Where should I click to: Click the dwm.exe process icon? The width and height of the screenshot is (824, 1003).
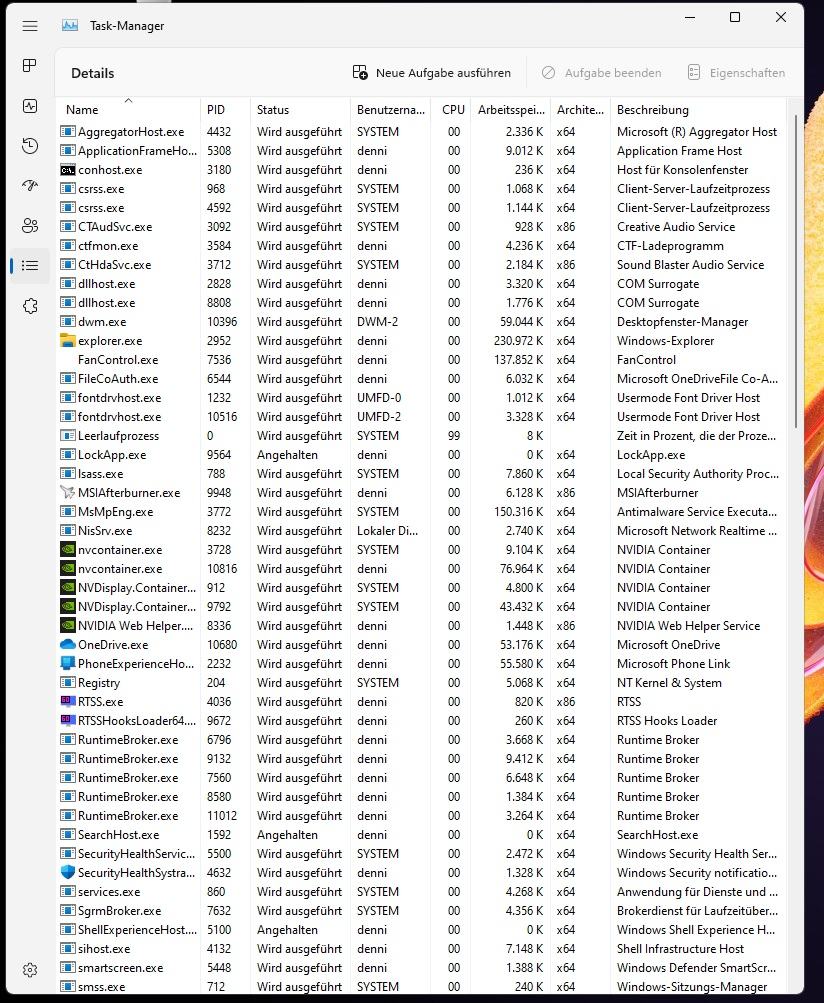click(67, 322)
